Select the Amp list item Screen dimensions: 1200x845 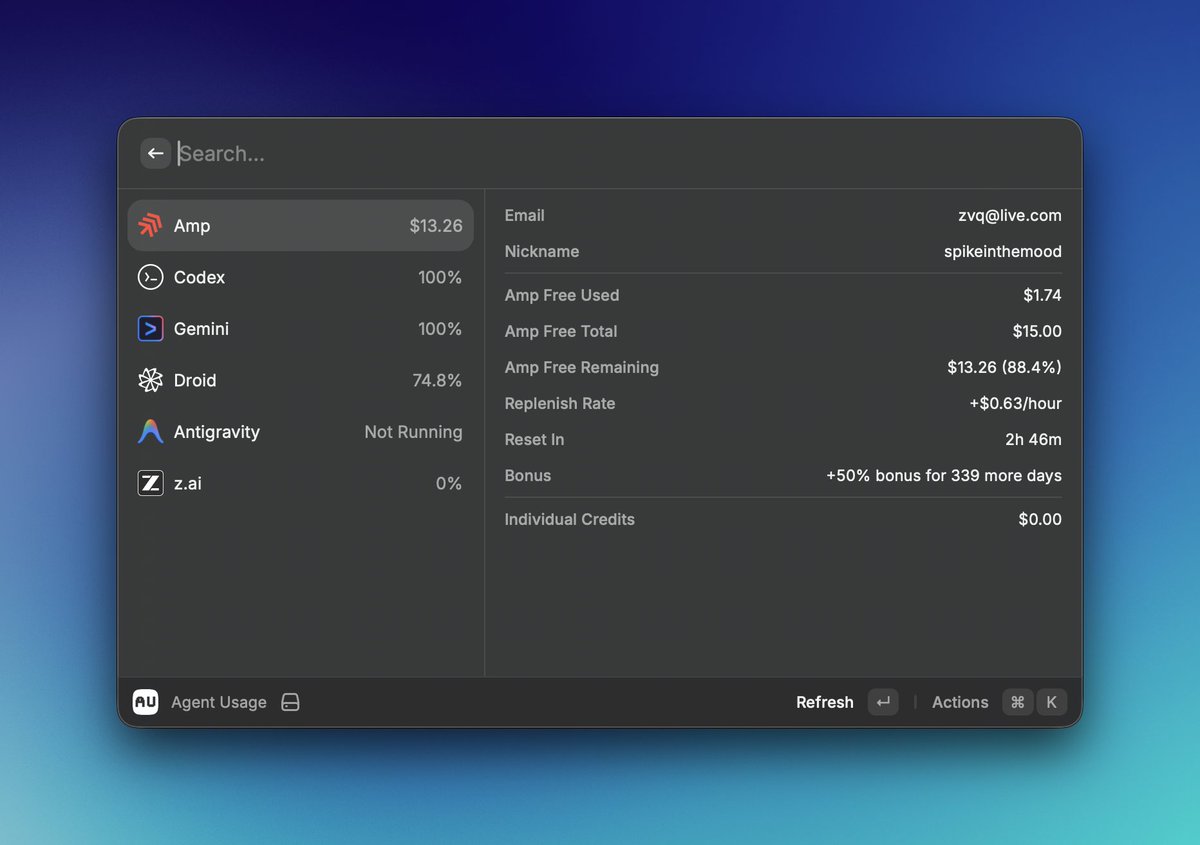coord(300,226)
